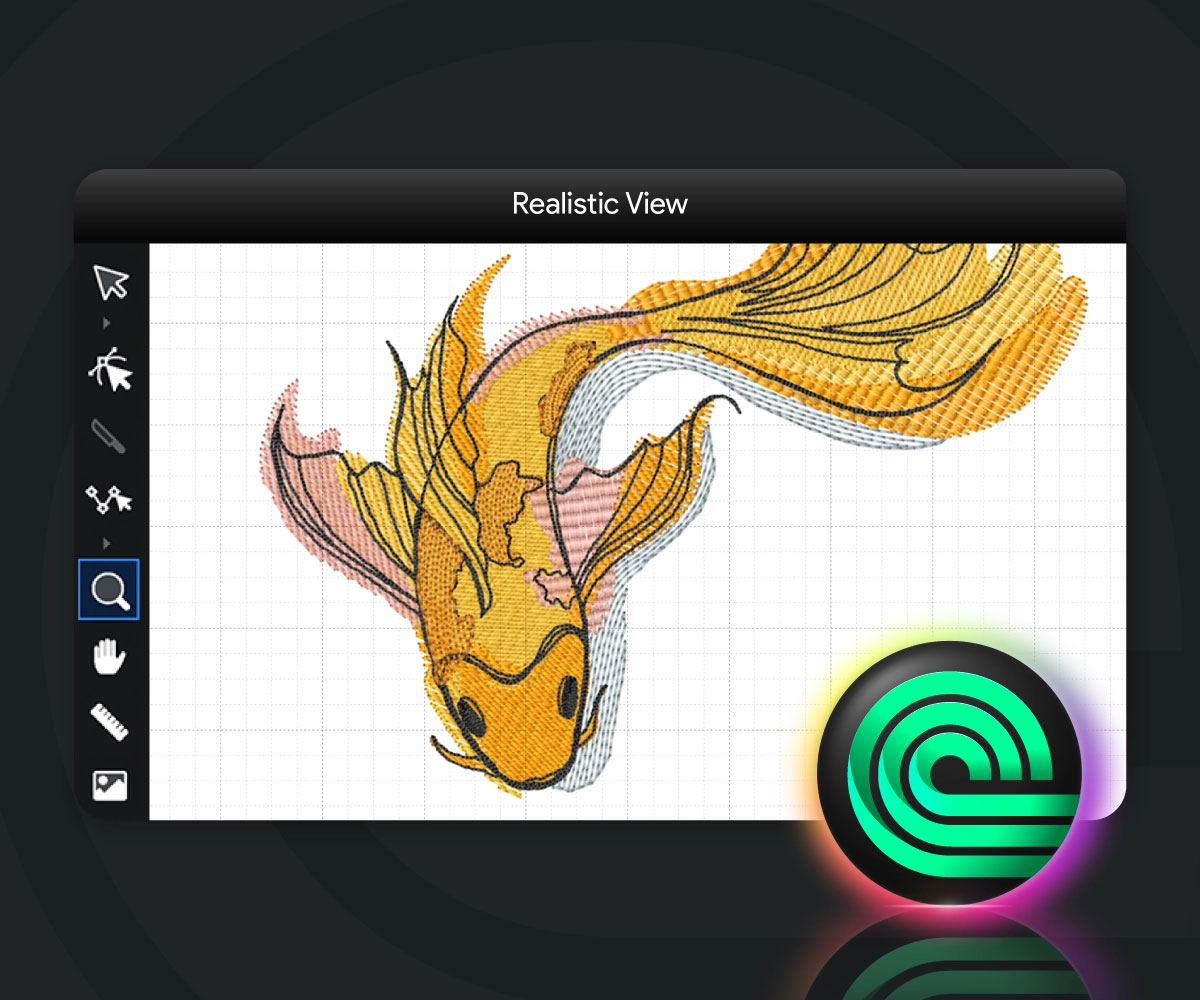
Task: Pick the ruler measure tool
Action: tap(109, 722)
